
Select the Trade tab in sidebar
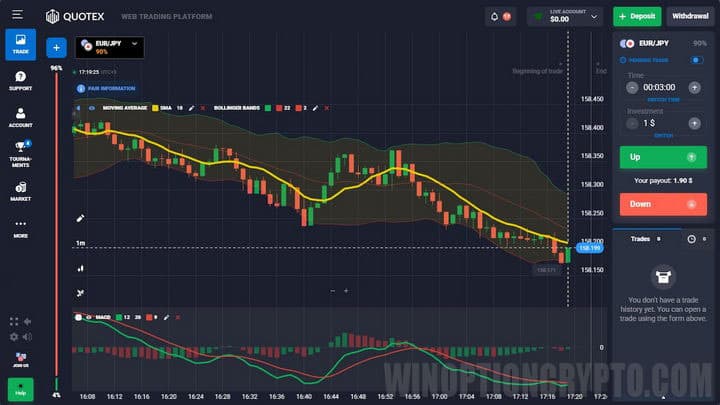[20, 44]
